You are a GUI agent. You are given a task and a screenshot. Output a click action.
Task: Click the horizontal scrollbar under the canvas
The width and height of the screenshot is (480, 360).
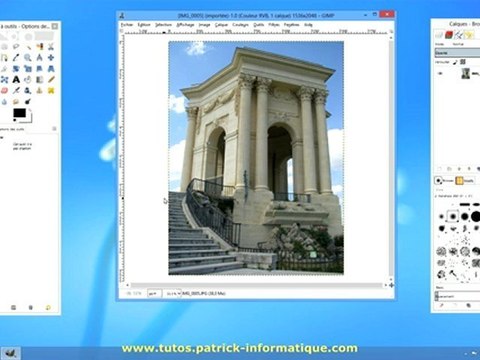(256, 285)
